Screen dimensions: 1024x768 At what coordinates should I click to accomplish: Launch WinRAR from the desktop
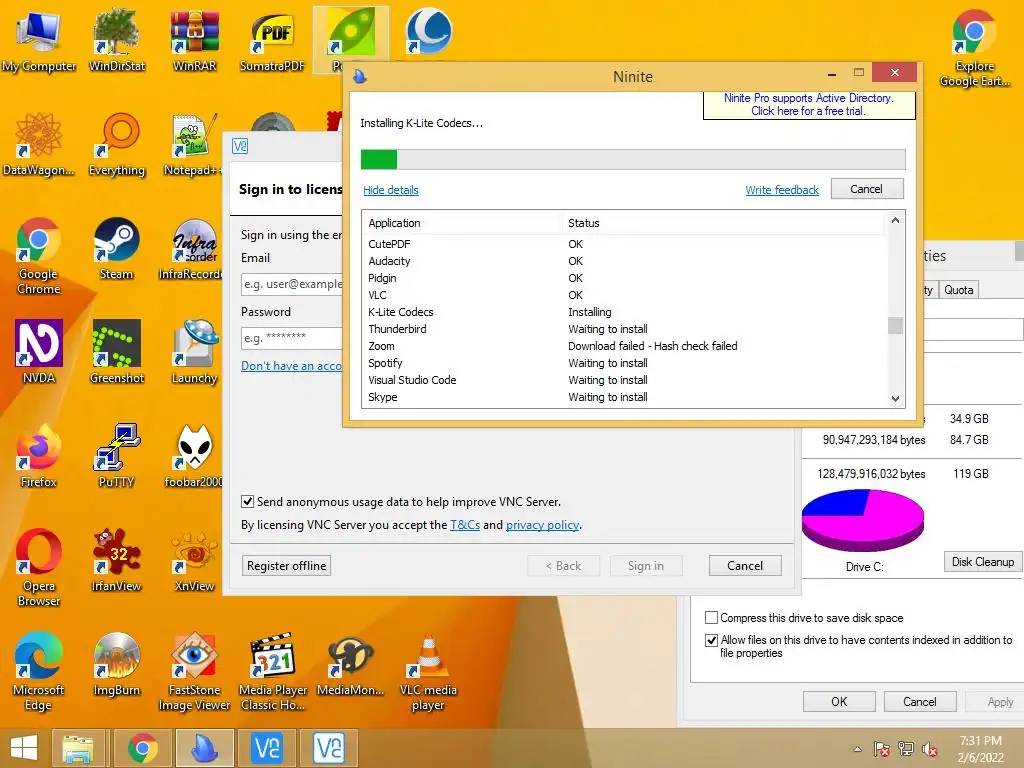[194, 40]
